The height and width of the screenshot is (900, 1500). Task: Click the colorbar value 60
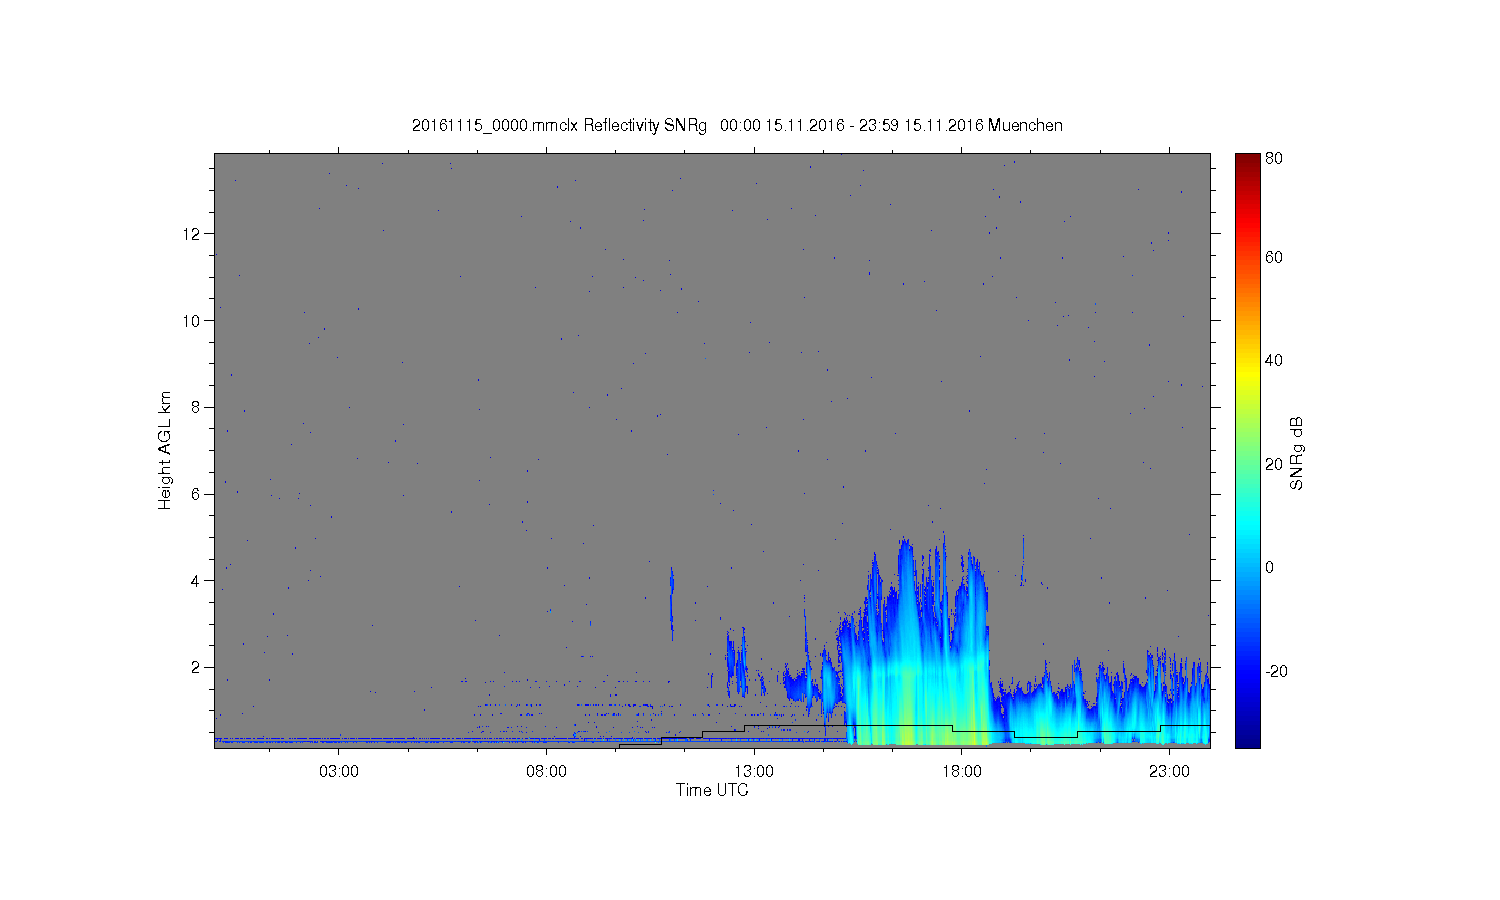click(x=1274, y=258)
